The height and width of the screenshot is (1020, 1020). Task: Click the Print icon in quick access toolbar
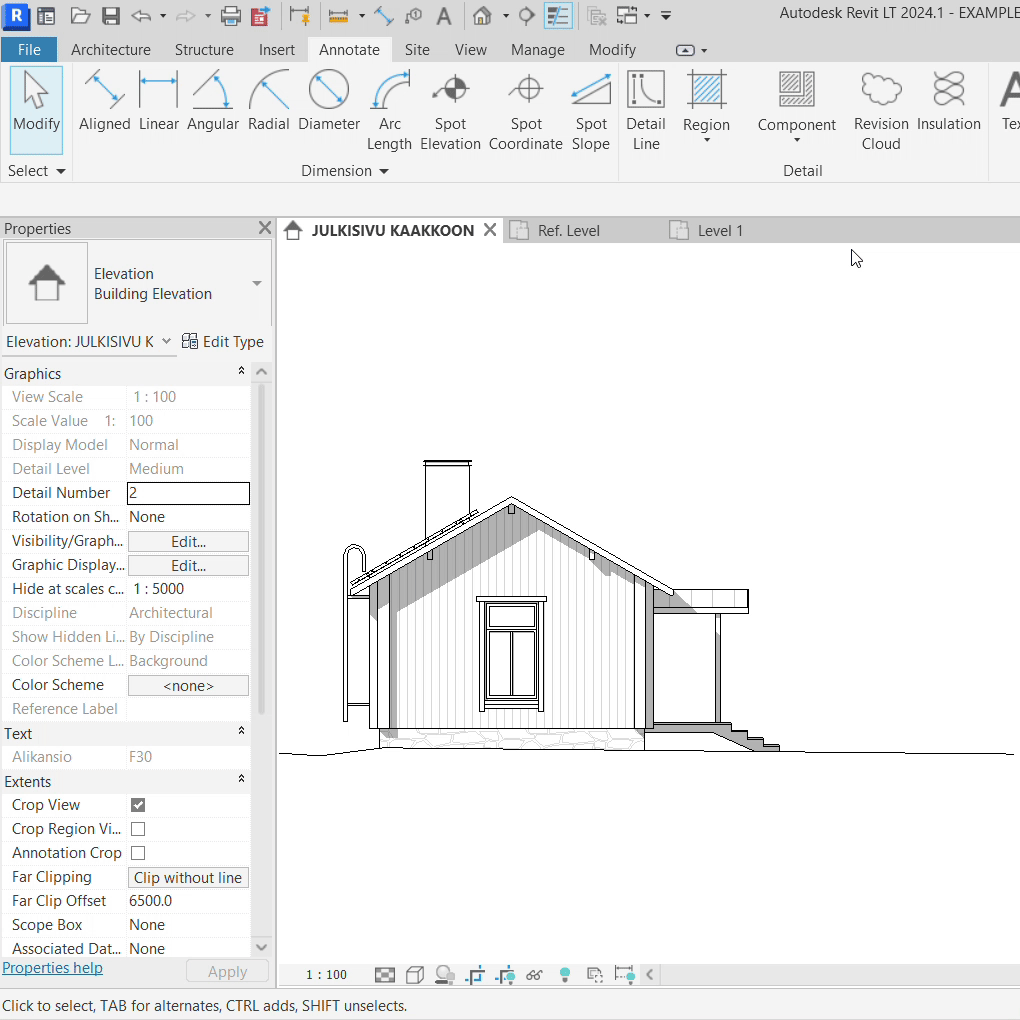(230, 16)
